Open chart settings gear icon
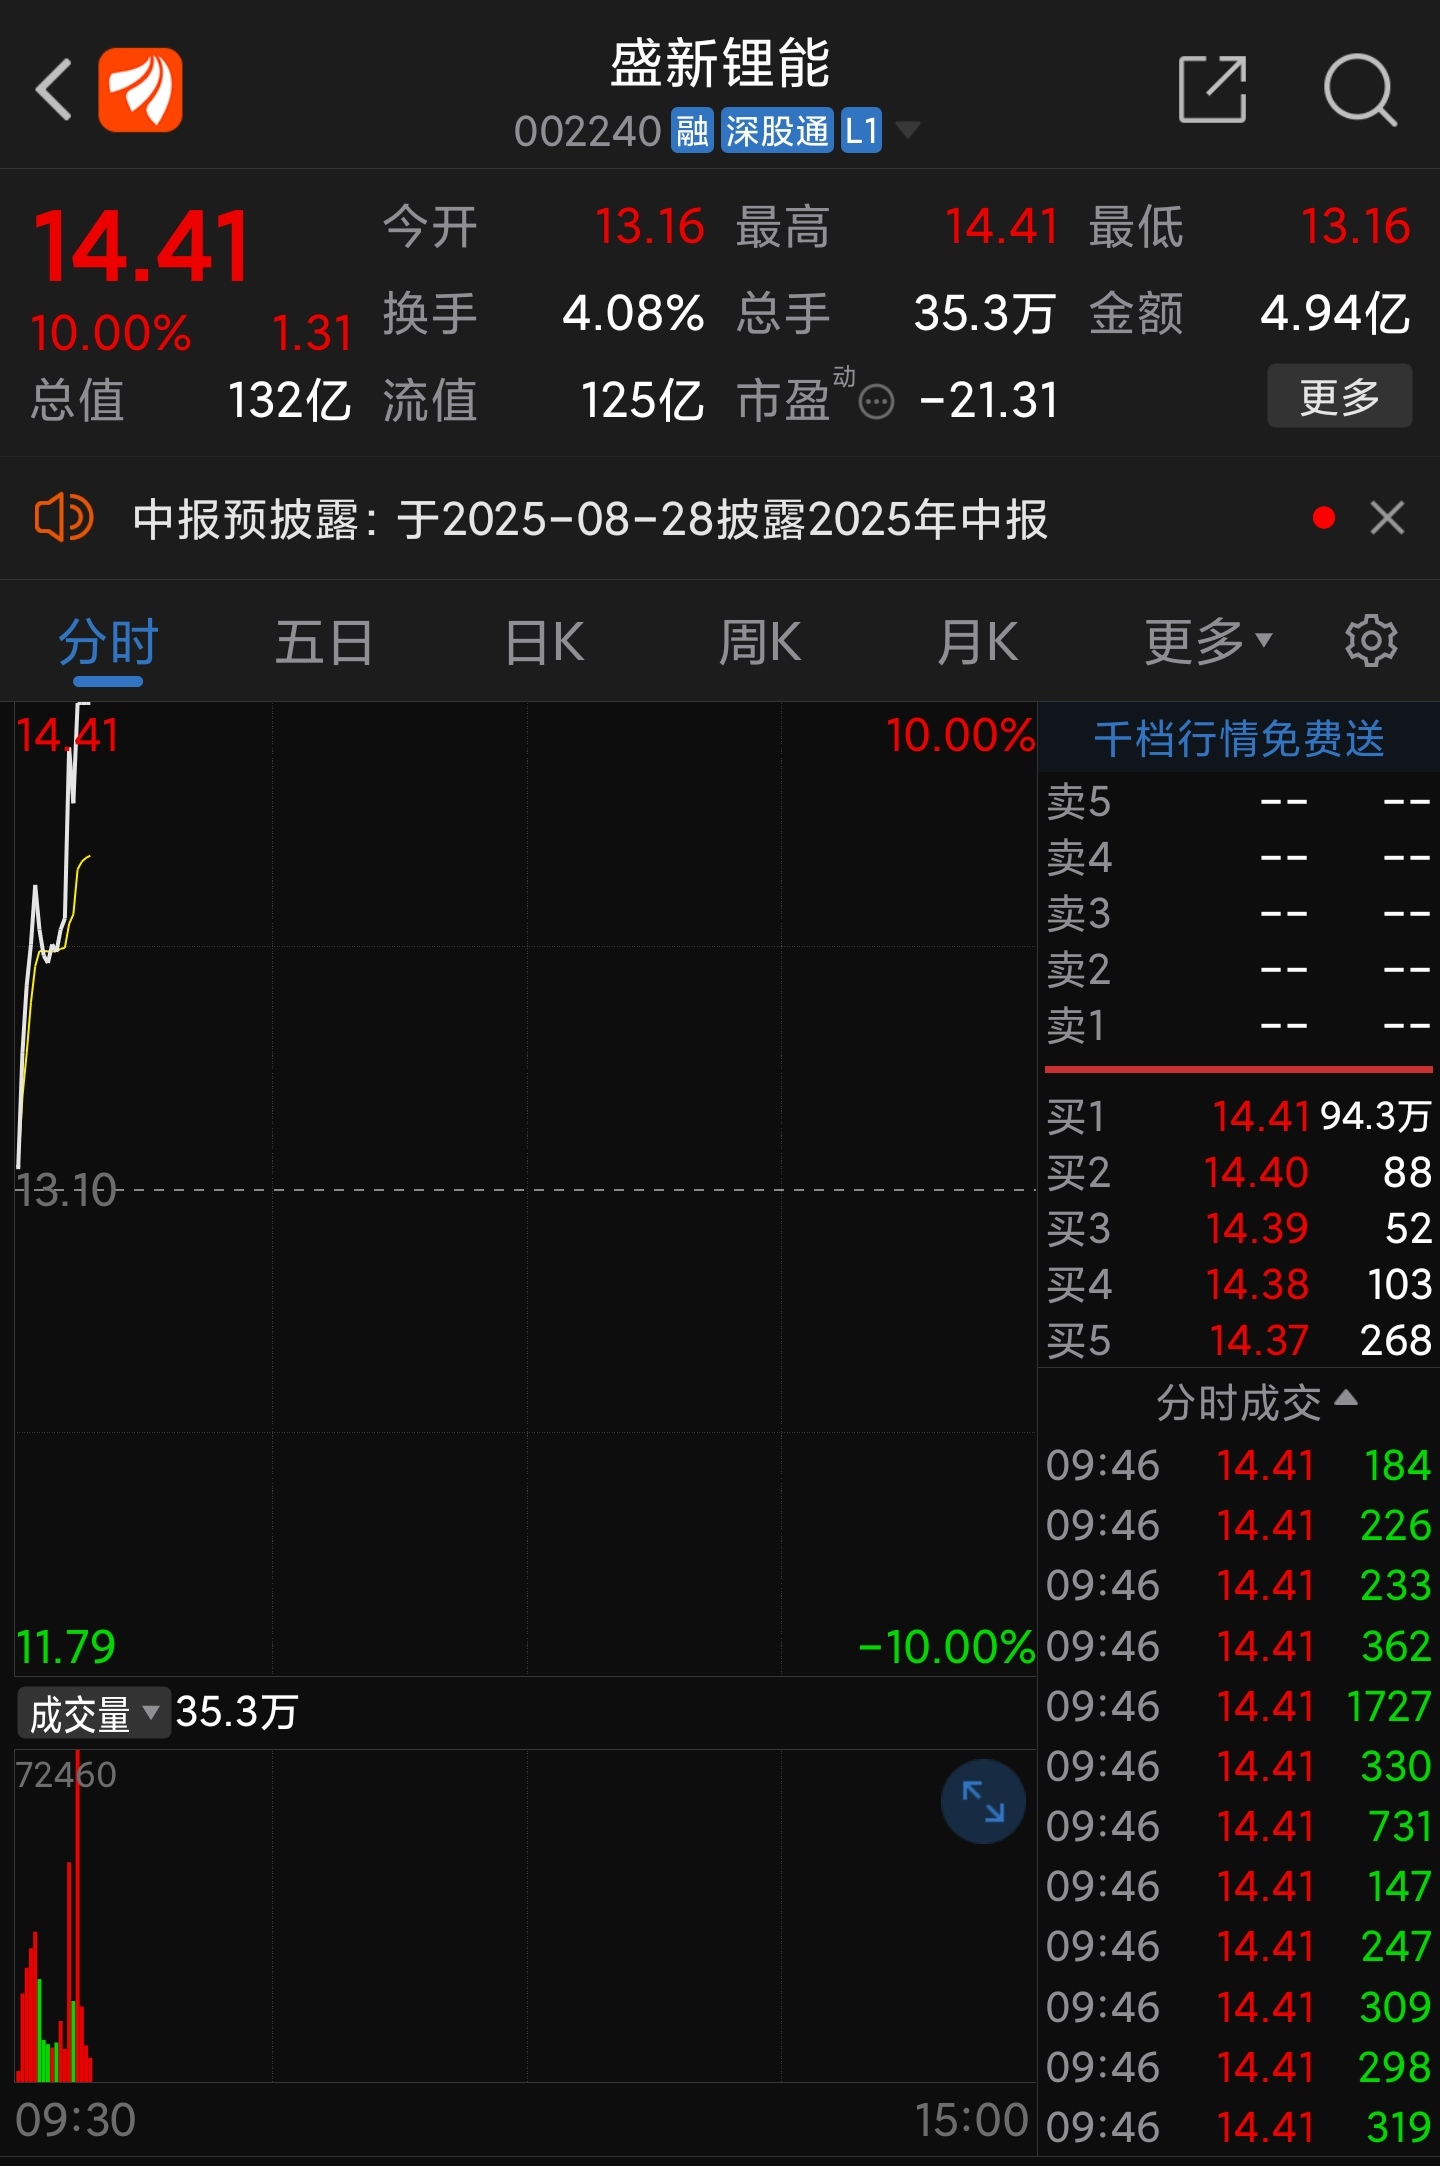 coord(1371,641)
